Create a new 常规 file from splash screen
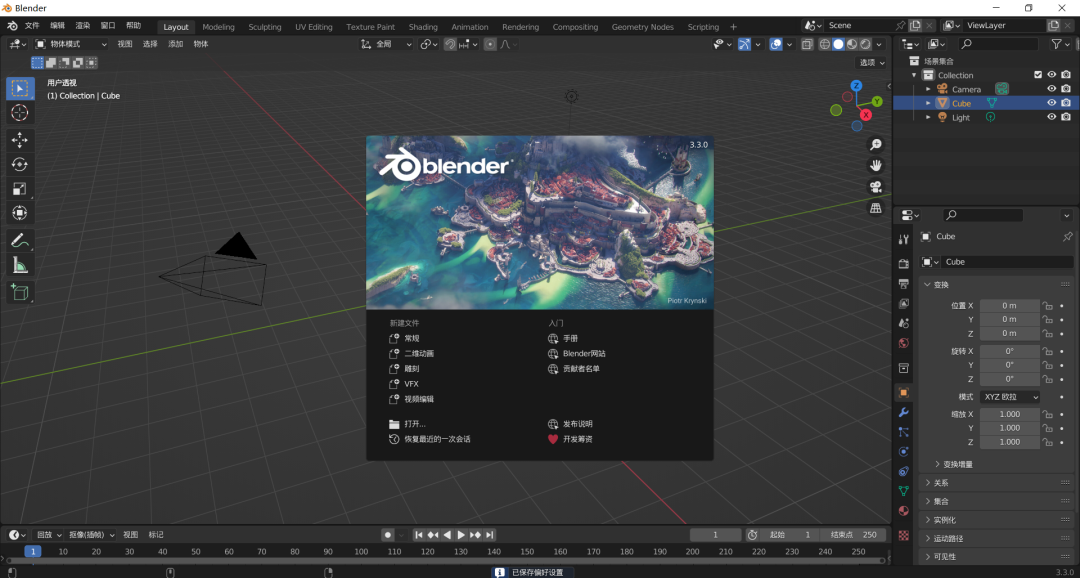 (413, 338)
